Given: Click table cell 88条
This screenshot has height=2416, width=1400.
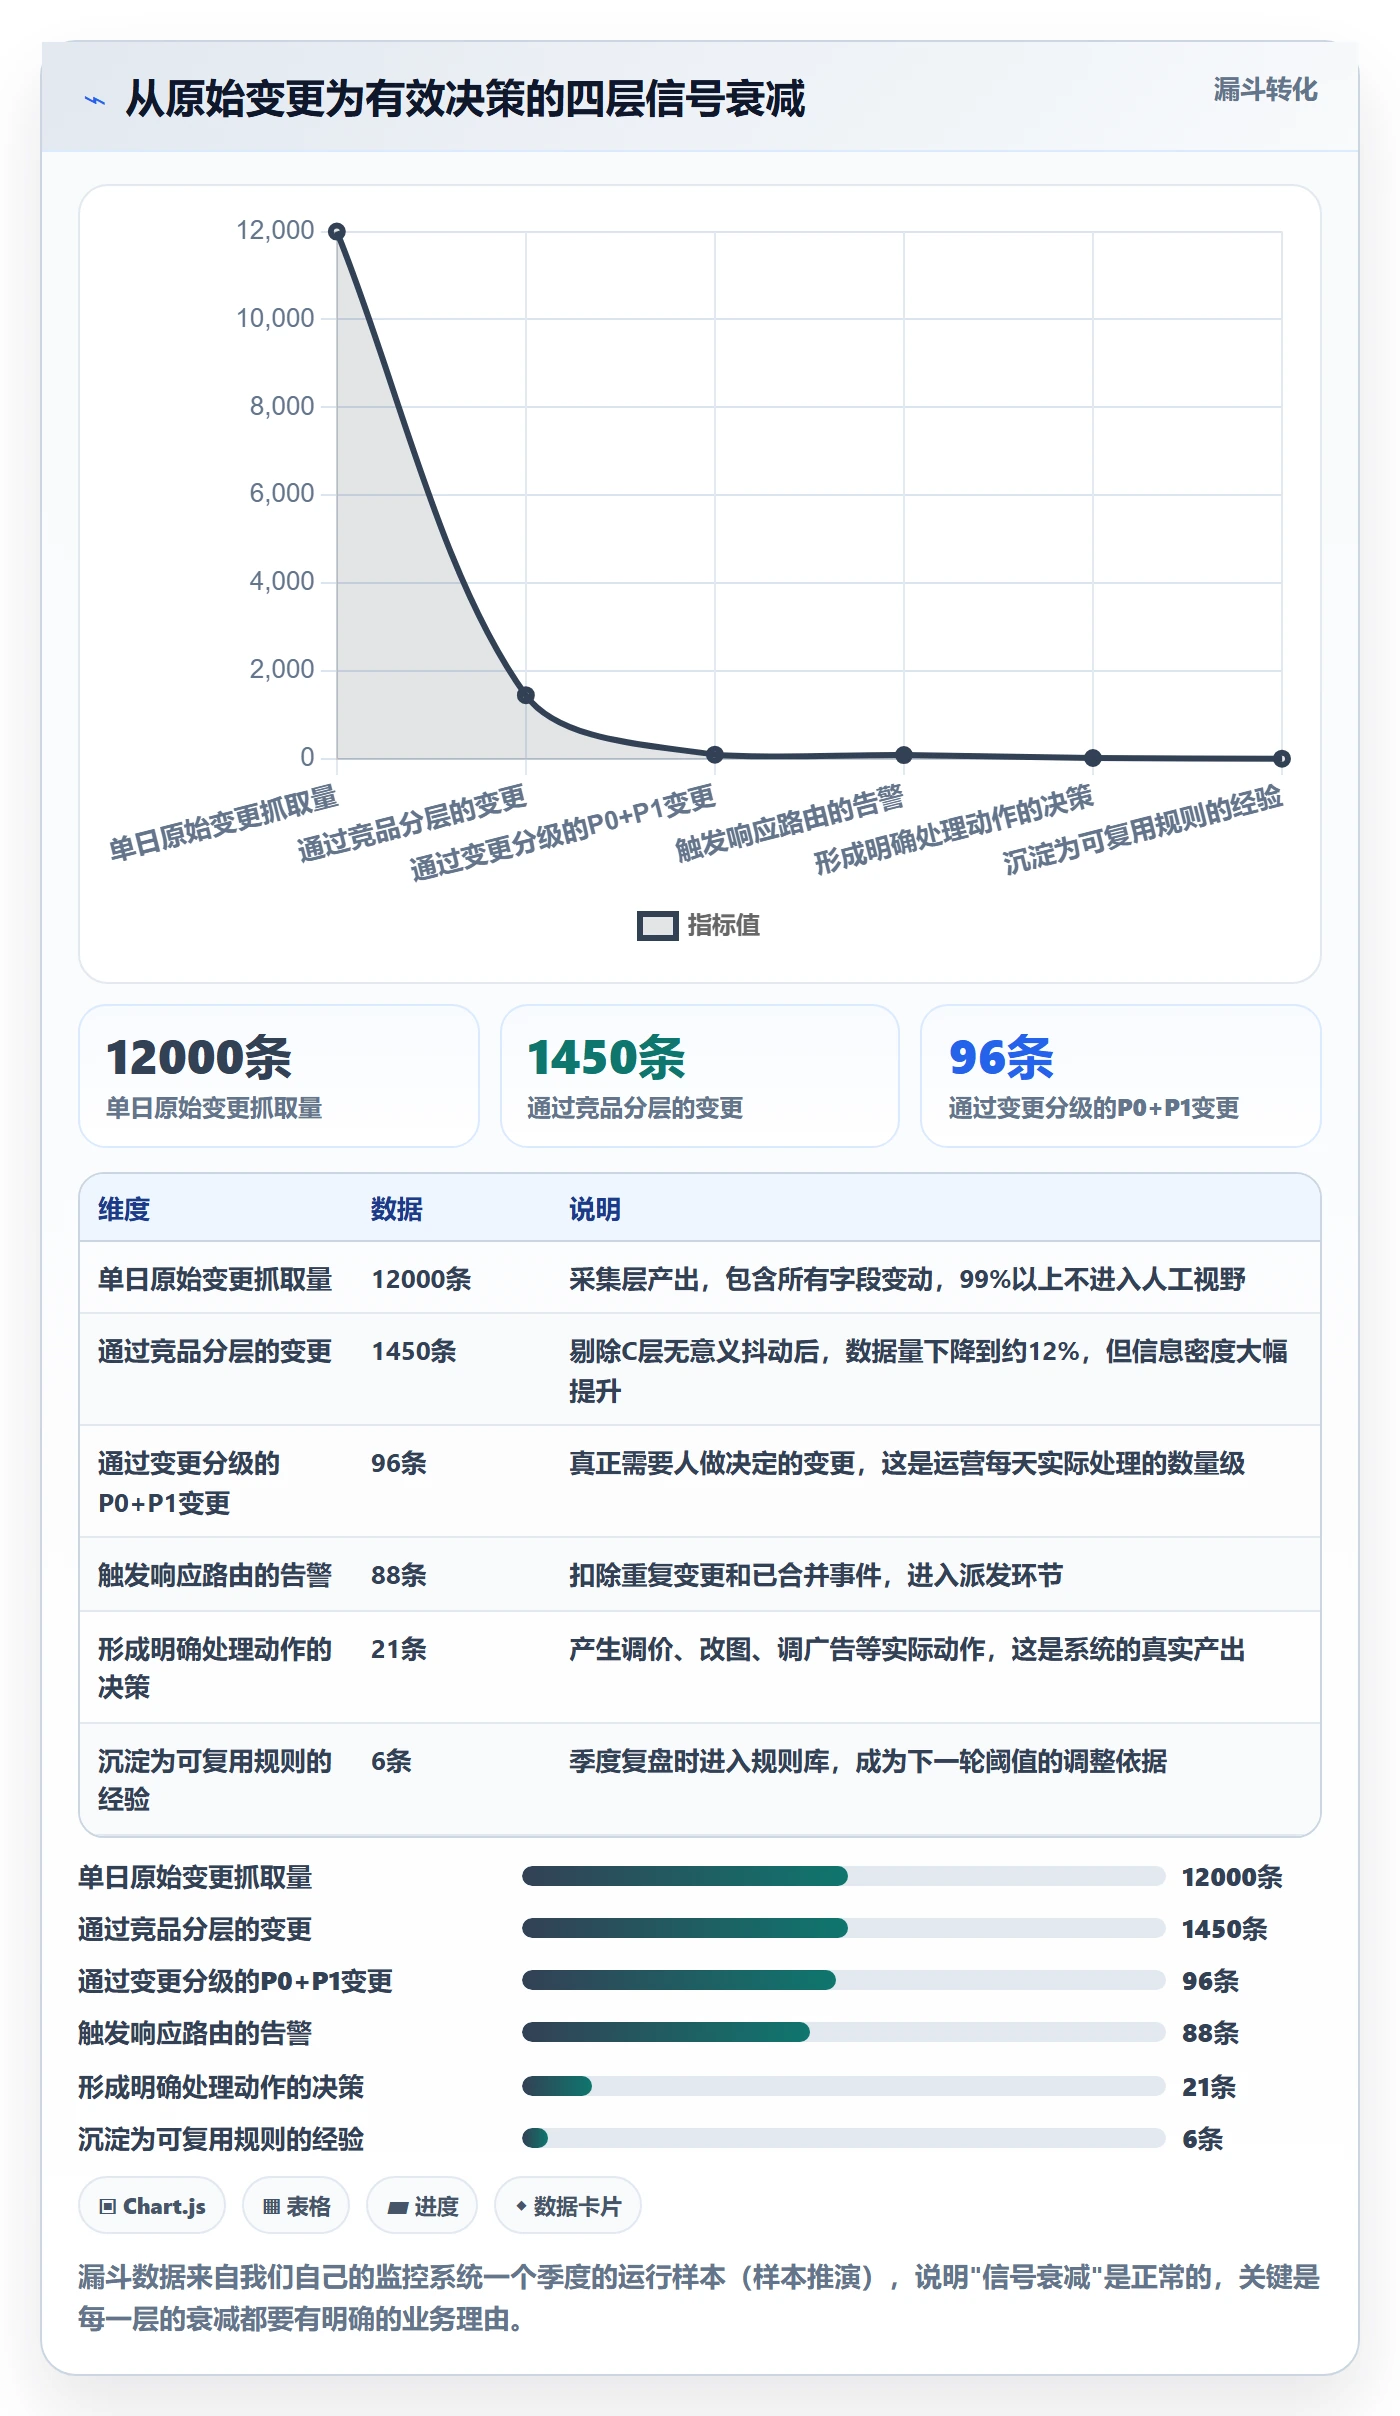Looking at the screenshot, I should (x=399, y=1576).
